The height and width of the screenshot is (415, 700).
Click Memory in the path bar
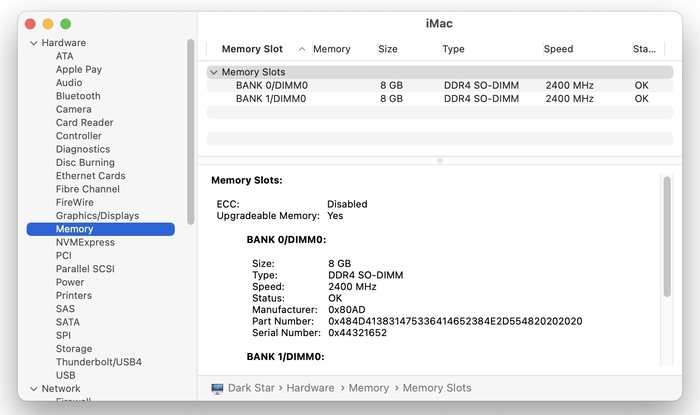[x=369, y=388]
